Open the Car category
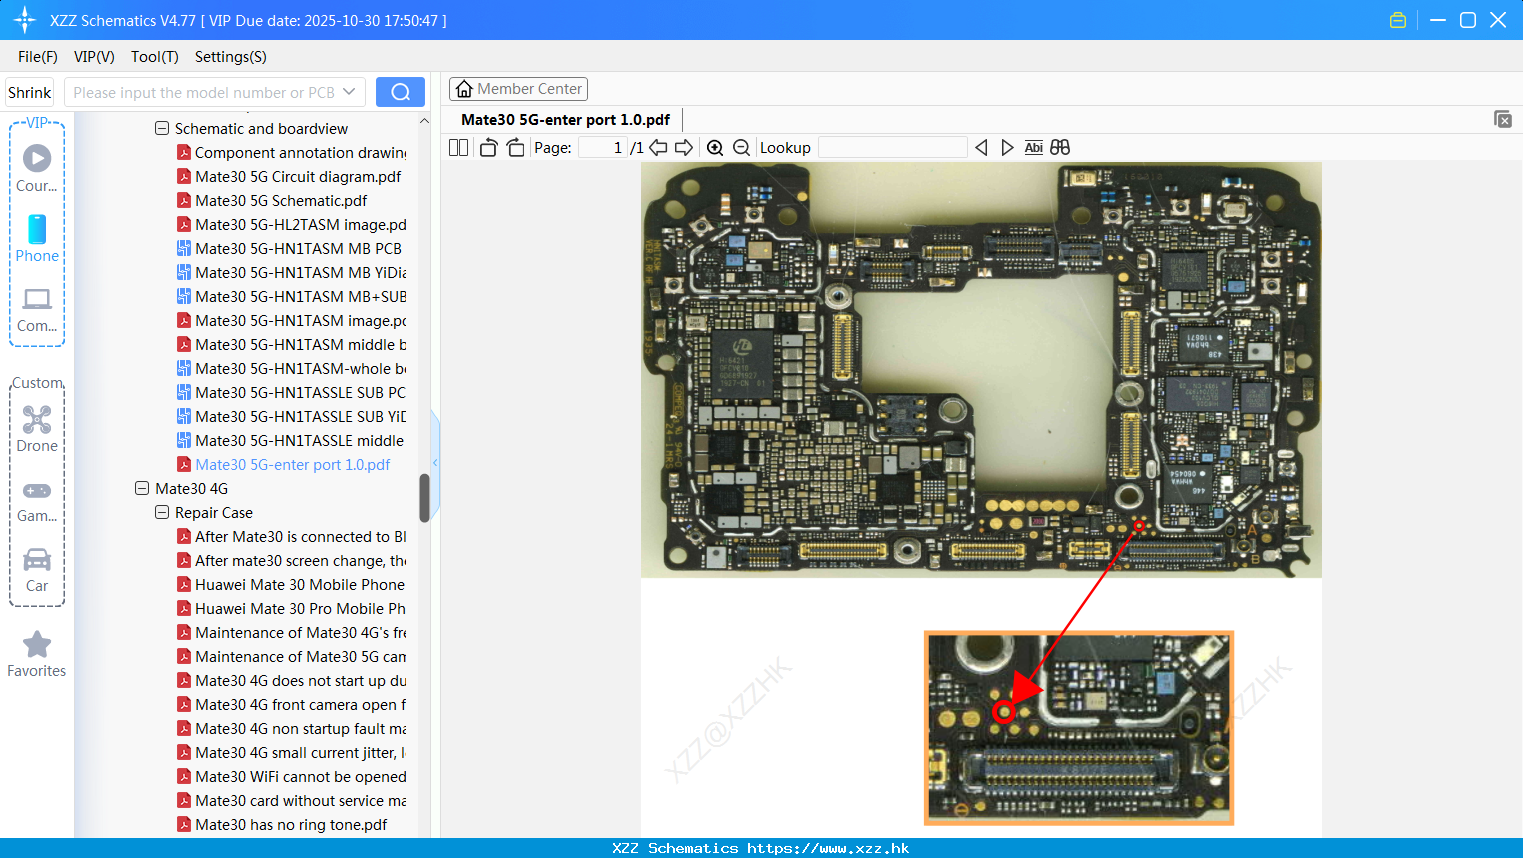This screenshot has width=1523, height=858. point(37,569)
